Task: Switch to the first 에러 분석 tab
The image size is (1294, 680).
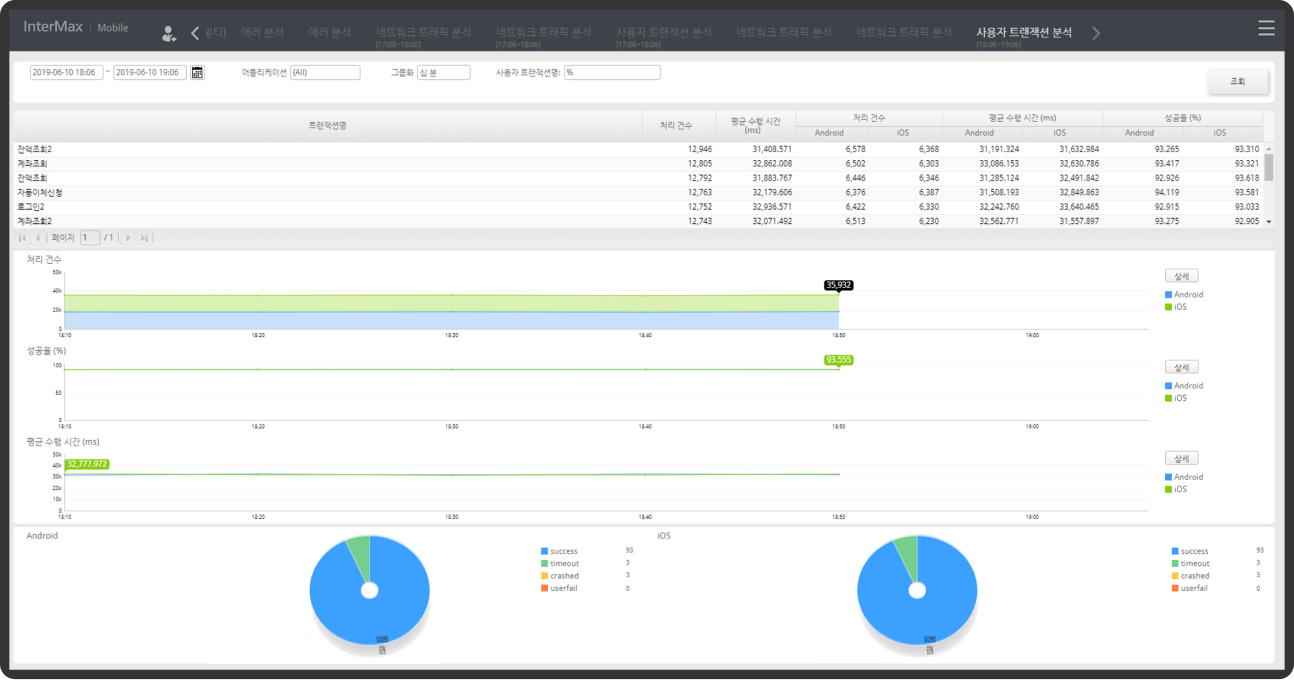Action: click(x=262, y=33)
